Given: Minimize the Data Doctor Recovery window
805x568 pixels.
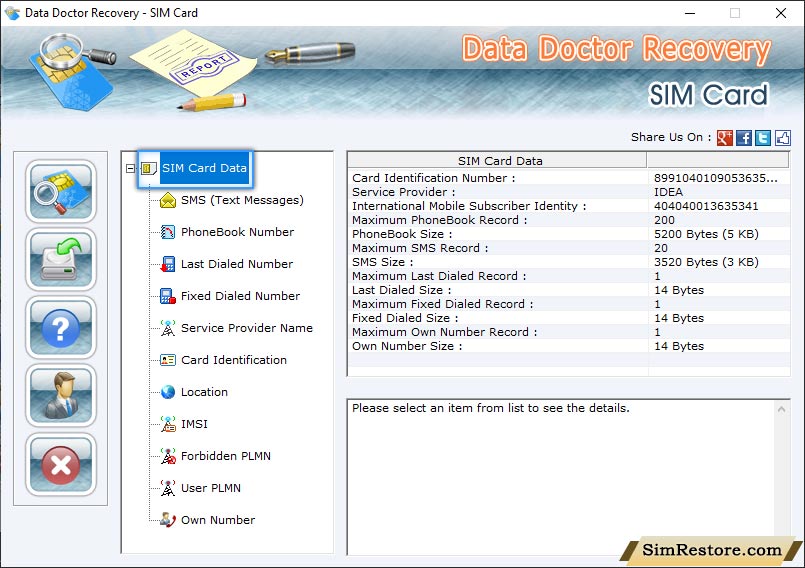Looking at the screenshot, I should (690, 13).
